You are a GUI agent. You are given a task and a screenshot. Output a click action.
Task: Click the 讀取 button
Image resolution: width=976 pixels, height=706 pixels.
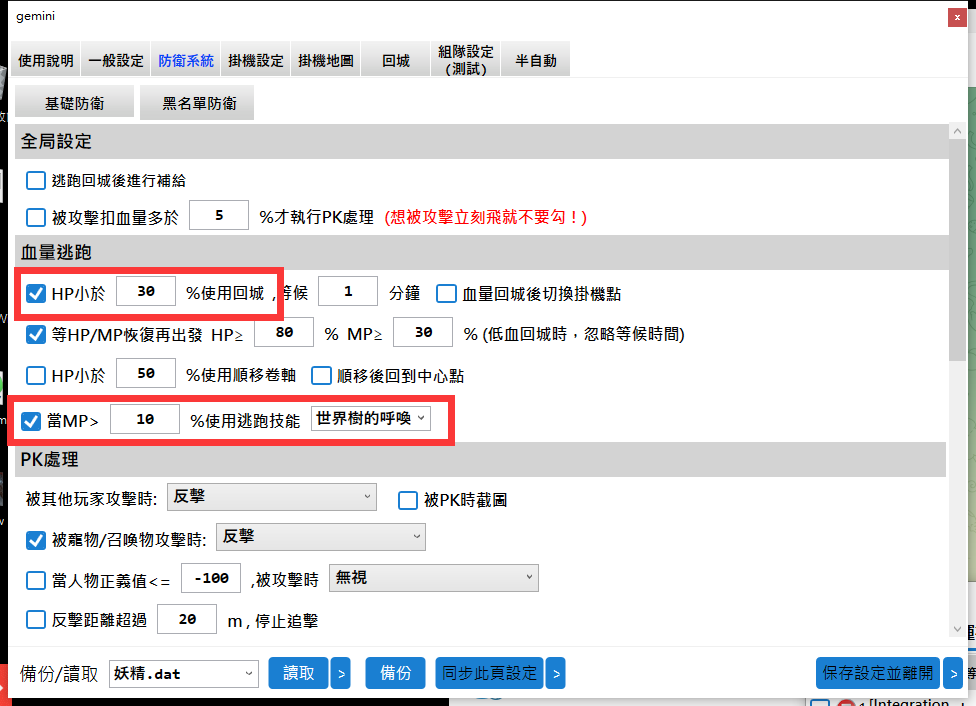pyautogui.click(x=298, y=673)
